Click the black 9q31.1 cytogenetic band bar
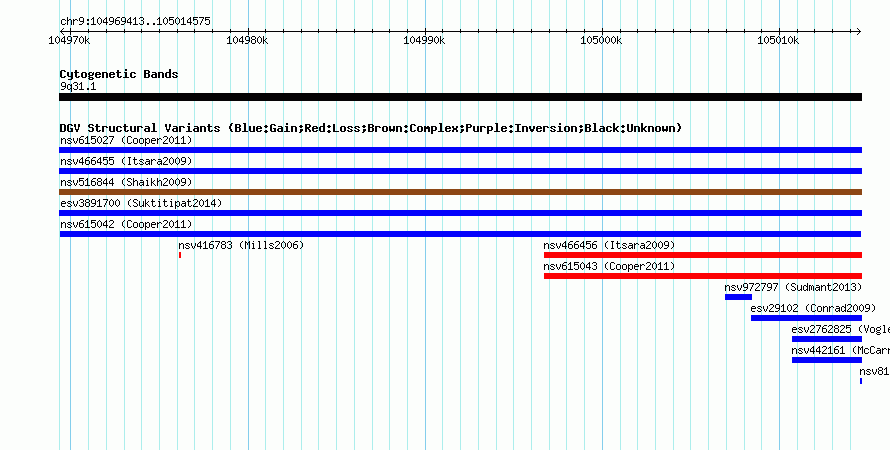890x450 pixels. point(460,97)
